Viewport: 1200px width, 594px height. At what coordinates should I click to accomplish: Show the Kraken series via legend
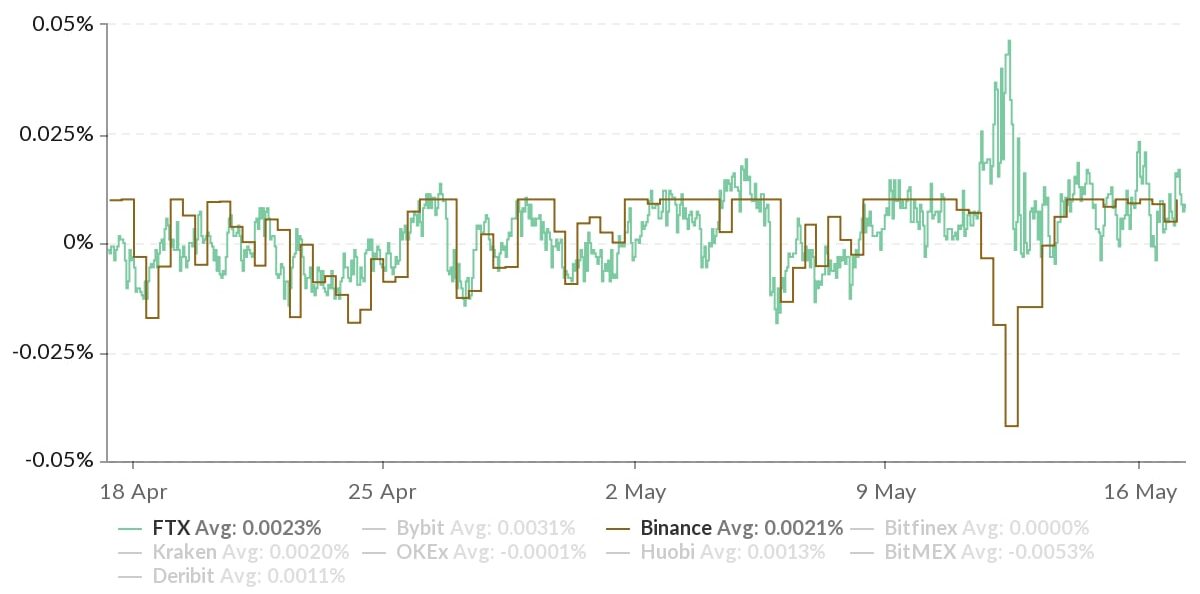[250, 552]
